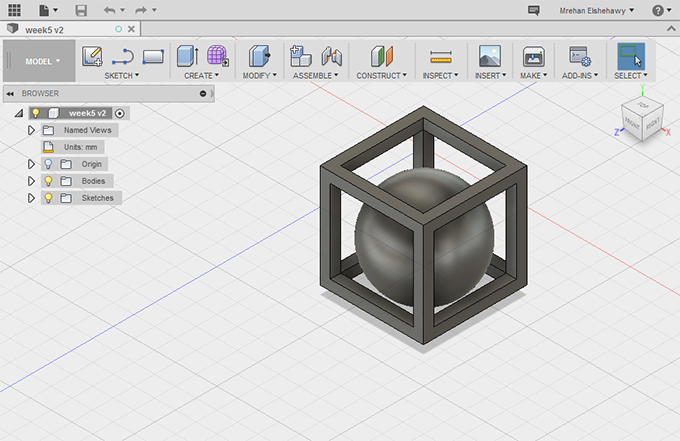Open the MODEL workspace dropdown
Viewport: 680px width, 441px height.
[x=42, y=61]
